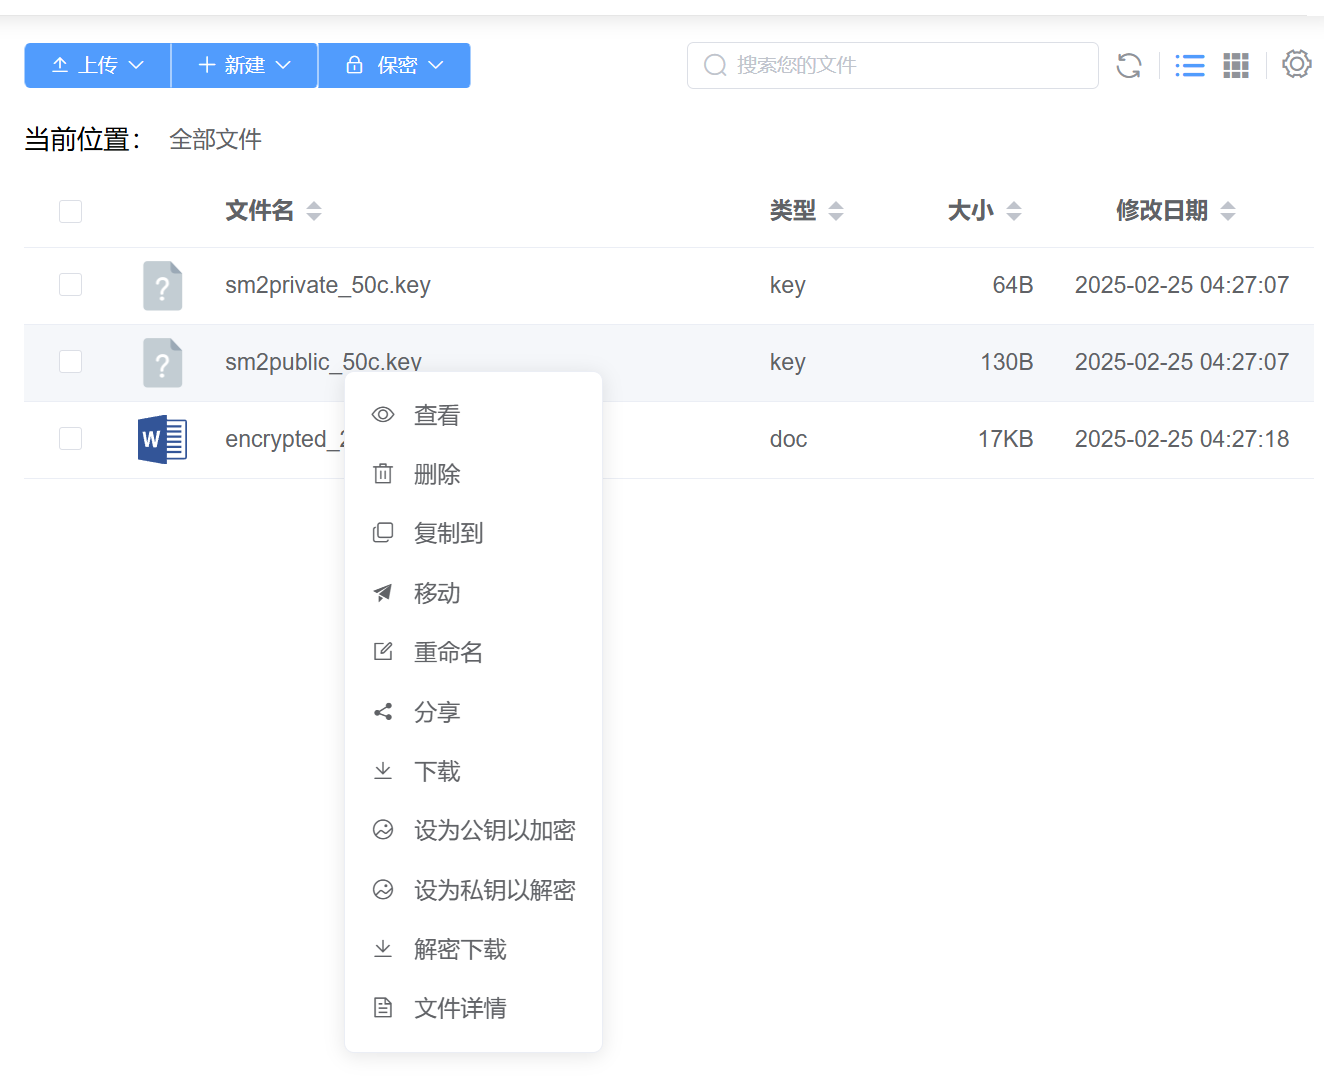
Task: Click Word icon of encrypted doc file
Action: [162, 440]
